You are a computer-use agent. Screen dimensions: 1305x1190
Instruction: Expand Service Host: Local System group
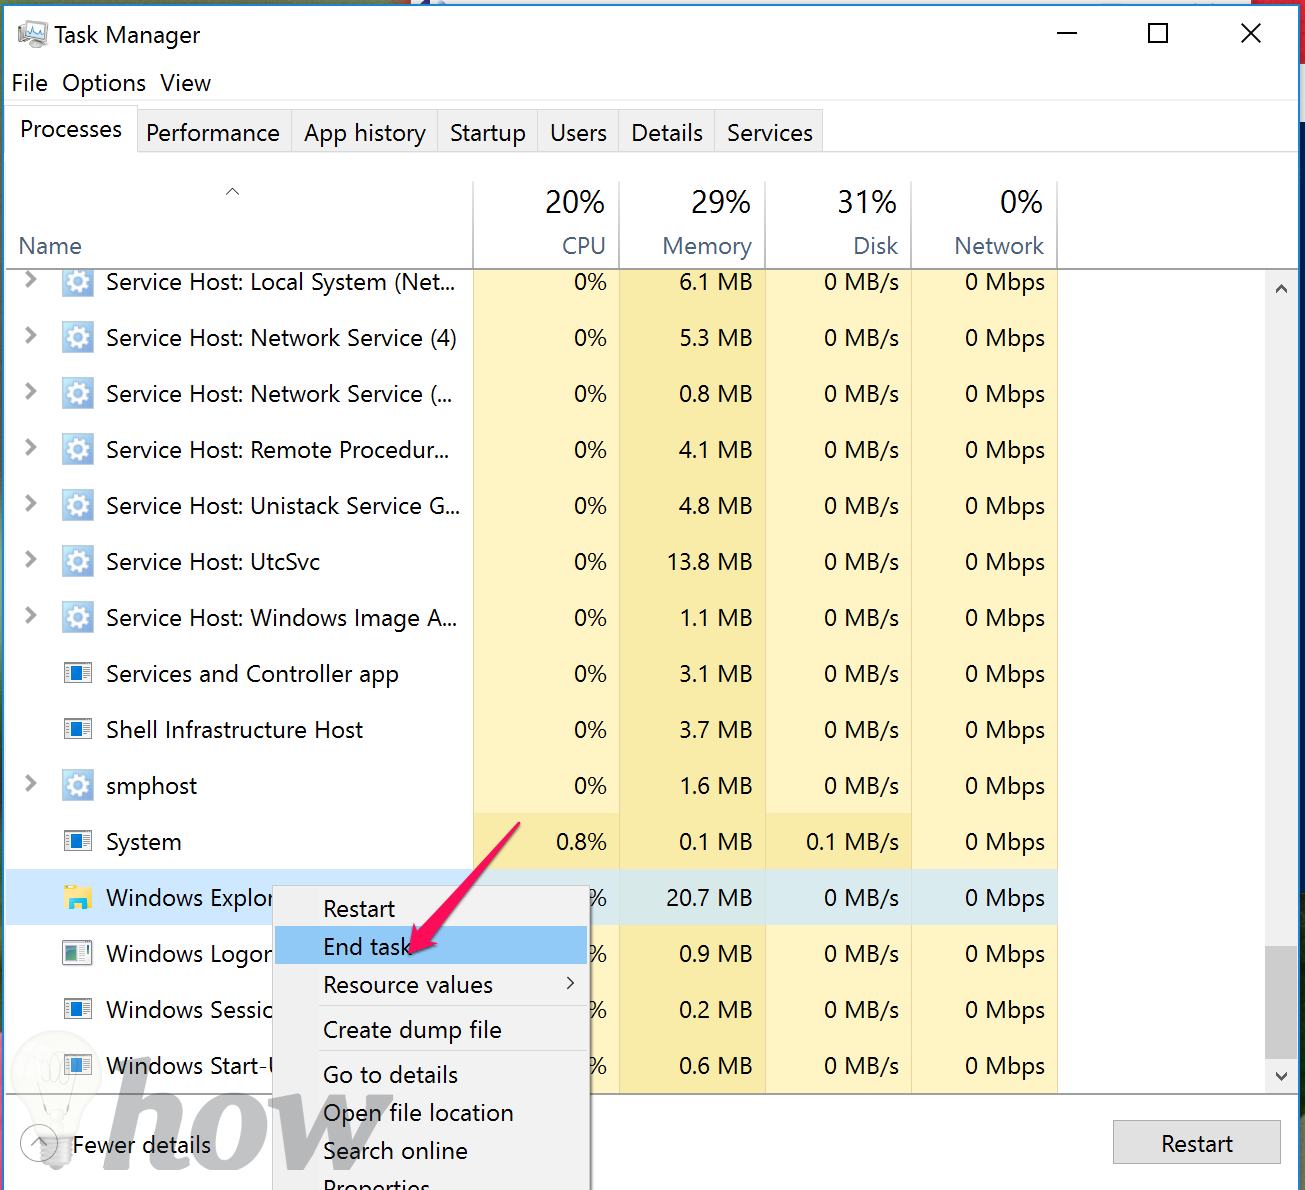click(x=31, y=280)
